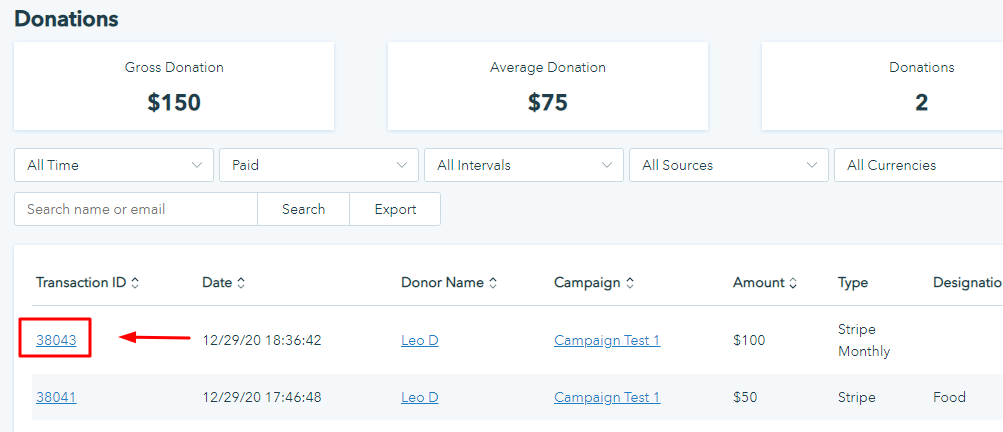Click Campaign column sort icon
1003x432 pixels.
coord(631,283)
